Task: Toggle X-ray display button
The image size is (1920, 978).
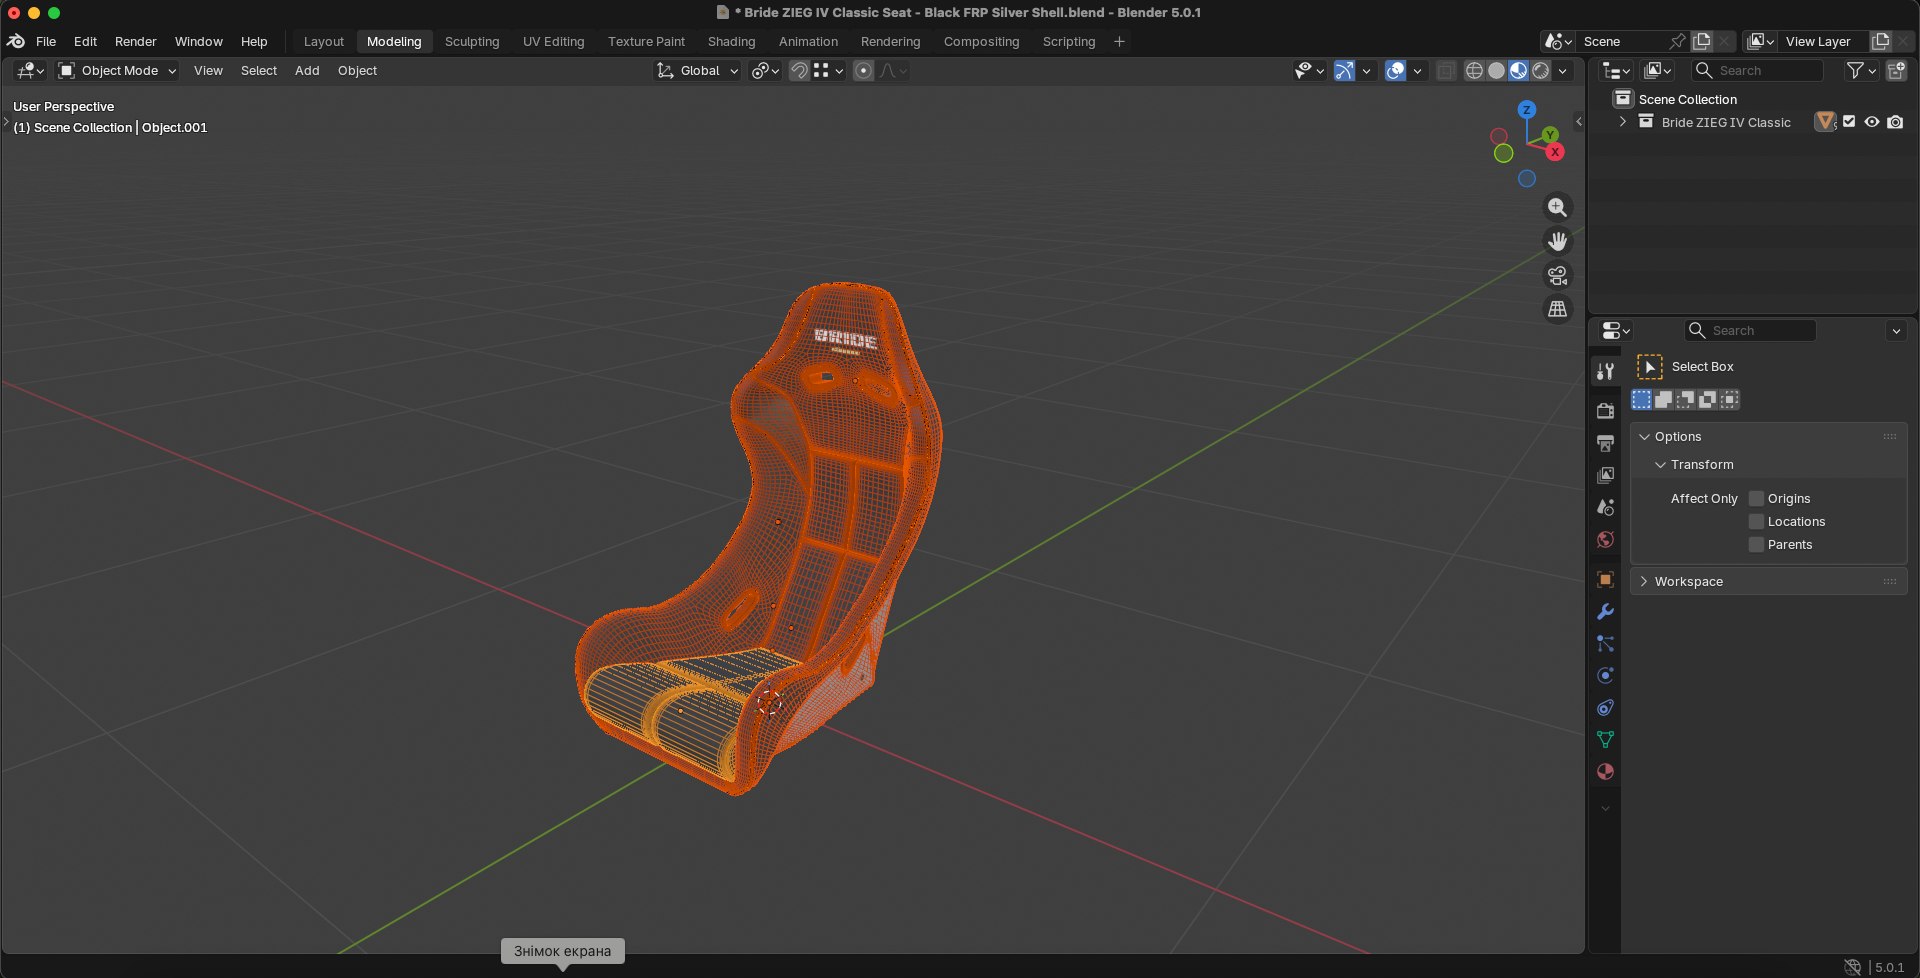Action: [x=1446, y=70]
